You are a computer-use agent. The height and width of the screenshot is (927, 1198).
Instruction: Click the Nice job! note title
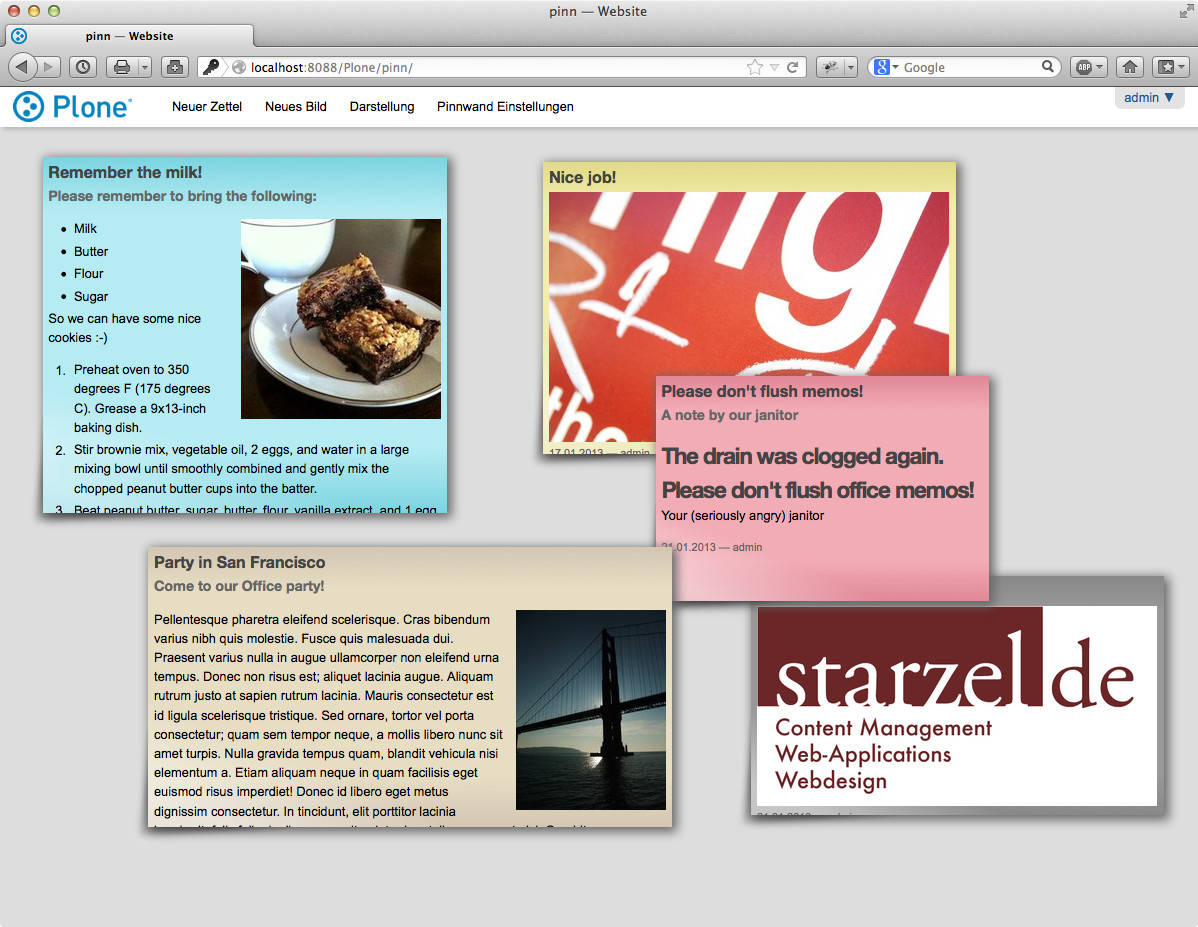point(582,177)
